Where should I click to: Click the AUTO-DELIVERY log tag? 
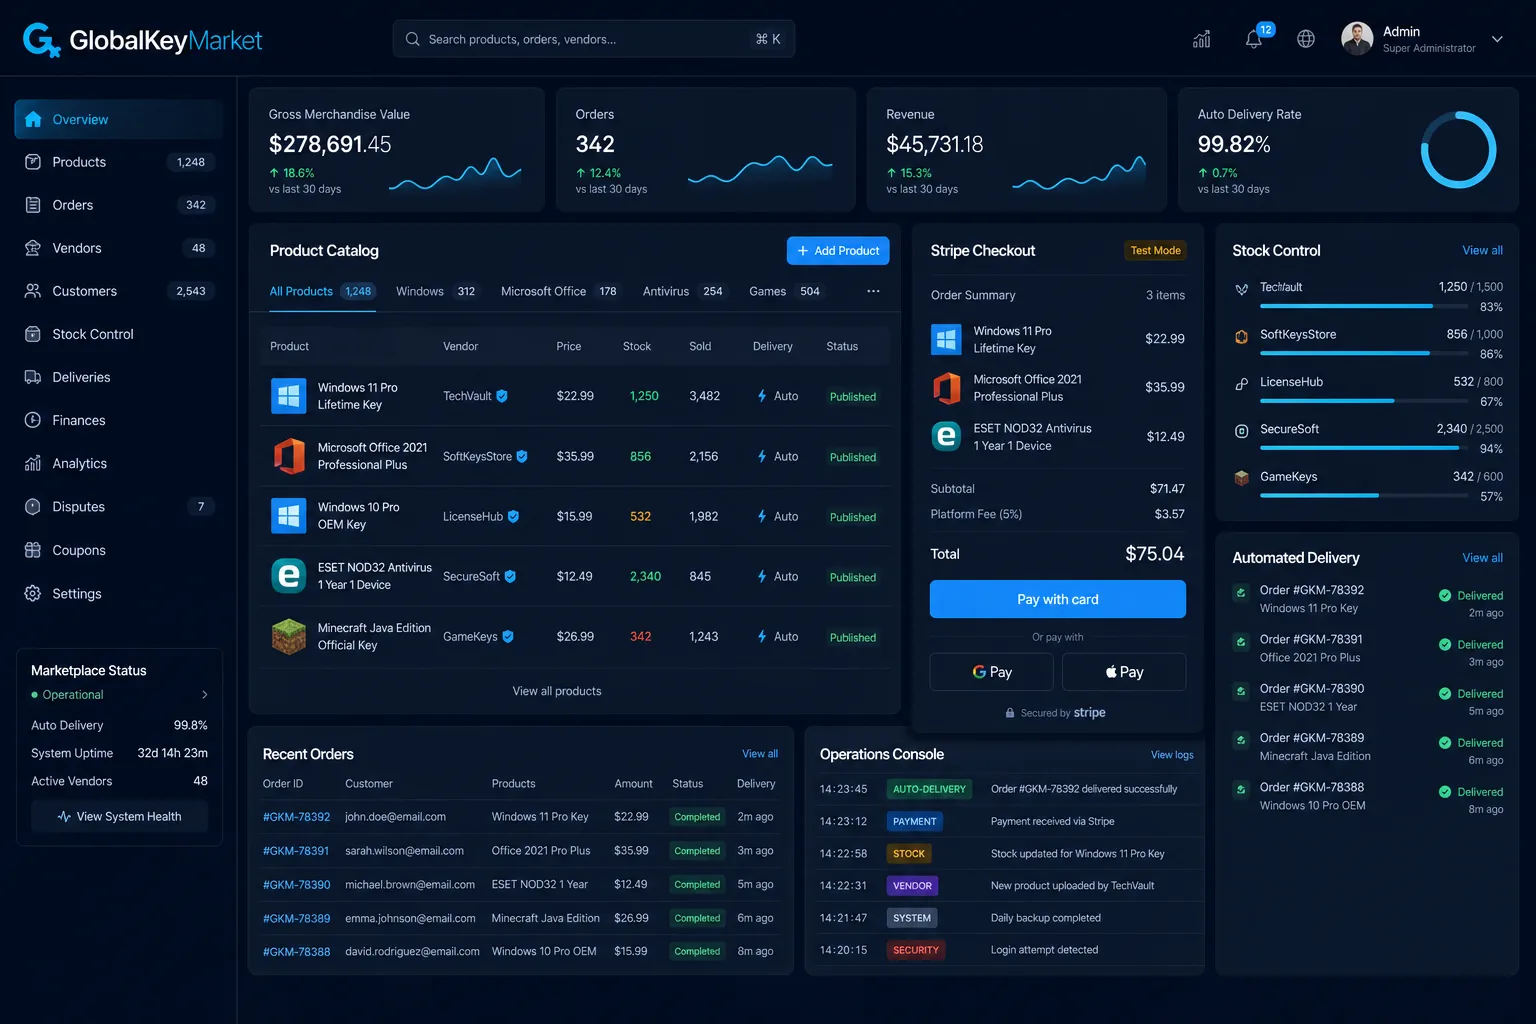point(929,789)
